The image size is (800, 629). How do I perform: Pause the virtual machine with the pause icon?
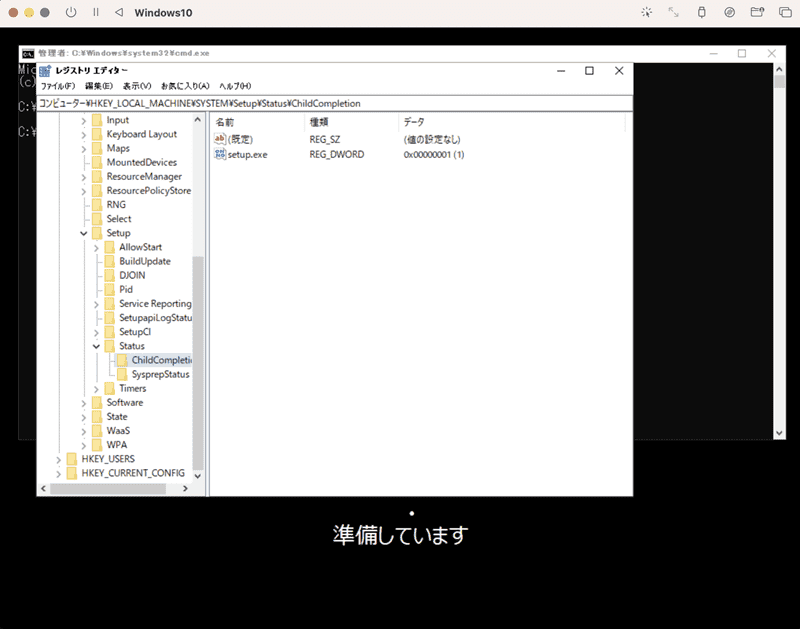(x=96, y=12)
